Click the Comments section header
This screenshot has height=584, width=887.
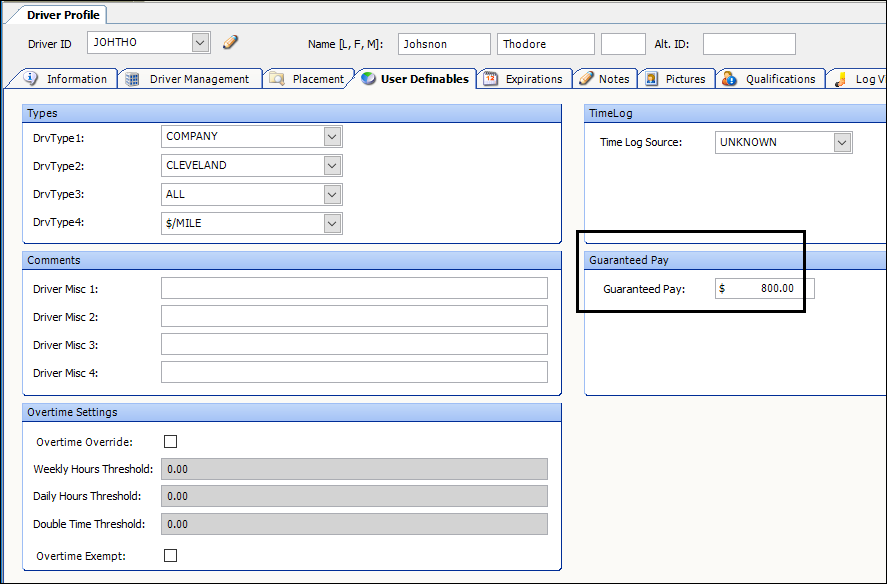coord(292,260)
